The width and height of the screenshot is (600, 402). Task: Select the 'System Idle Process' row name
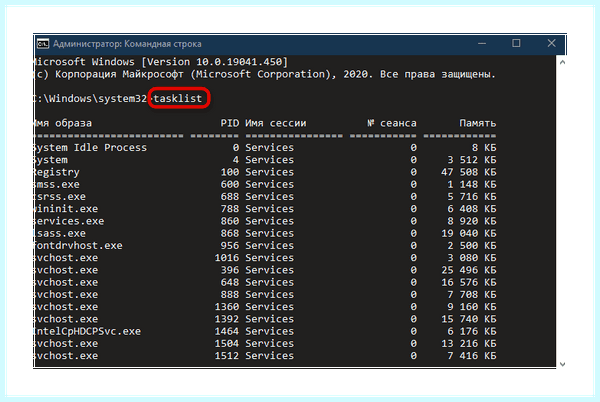[90, 148]
